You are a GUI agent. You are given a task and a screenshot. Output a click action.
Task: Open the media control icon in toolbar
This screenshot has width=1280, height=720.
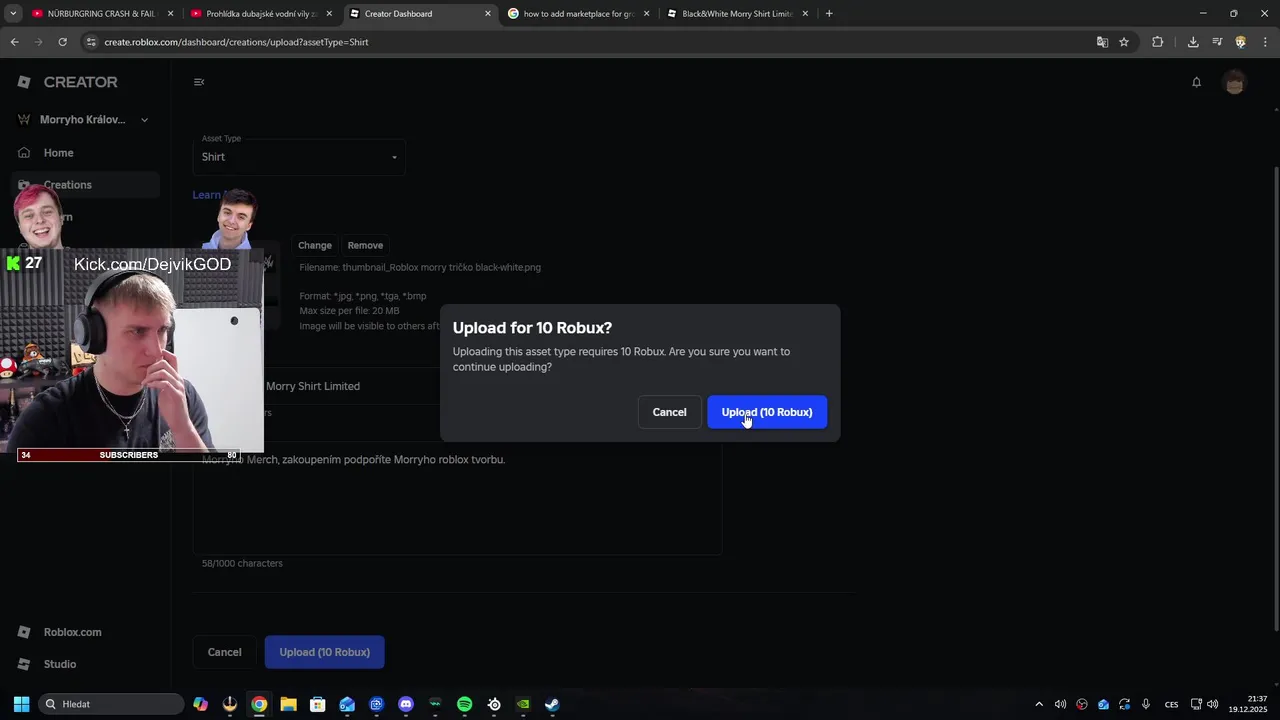click(1217, 42)
